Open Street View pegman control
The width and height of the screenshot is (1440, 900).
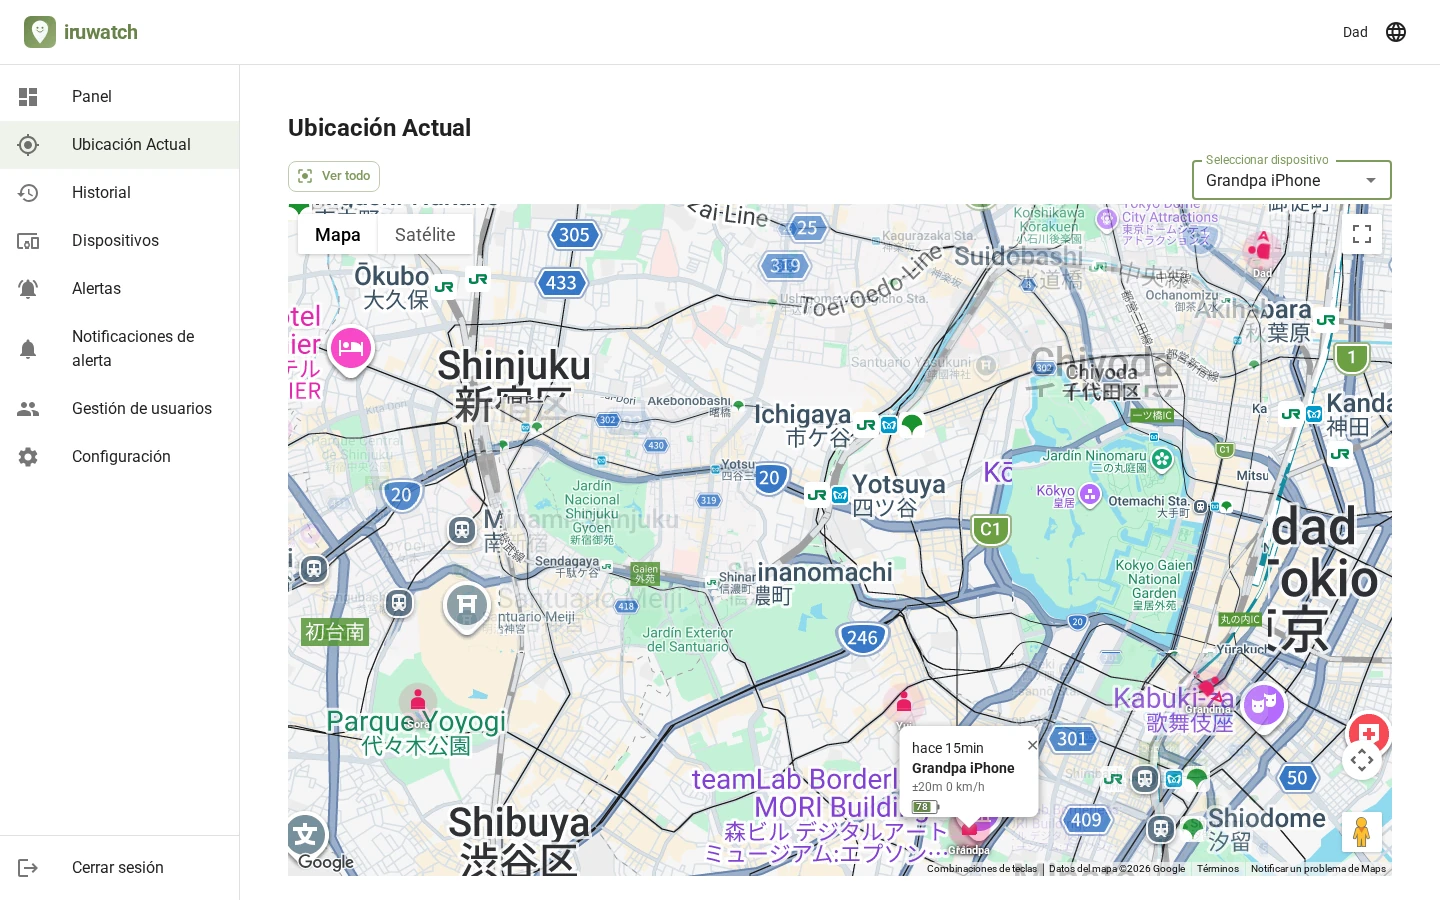click(1361, 831)
